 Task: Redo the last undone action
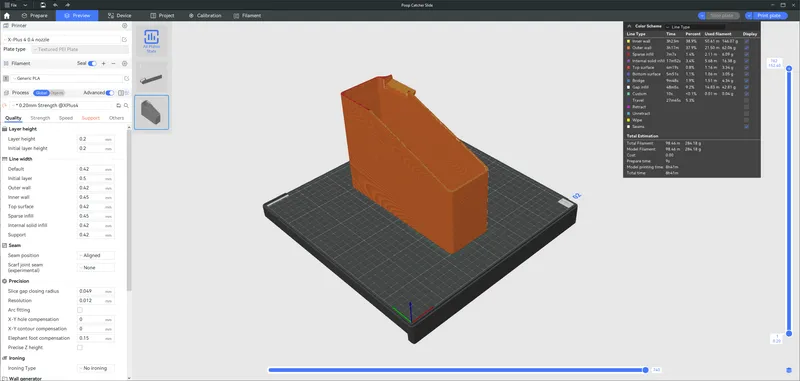coord(67,5)
